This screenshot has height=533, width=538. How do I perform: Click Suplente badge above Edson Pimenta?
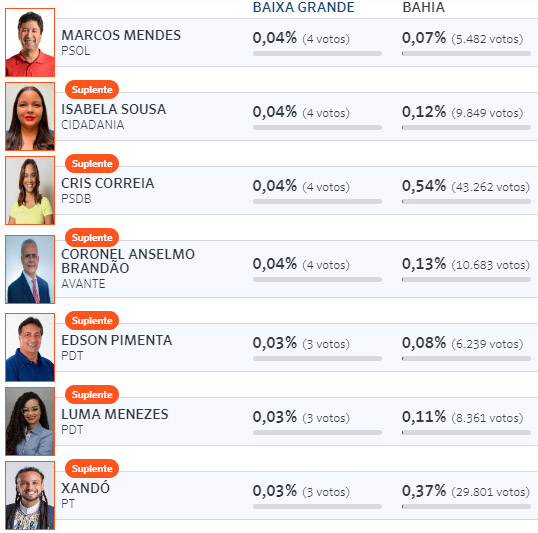92,321
